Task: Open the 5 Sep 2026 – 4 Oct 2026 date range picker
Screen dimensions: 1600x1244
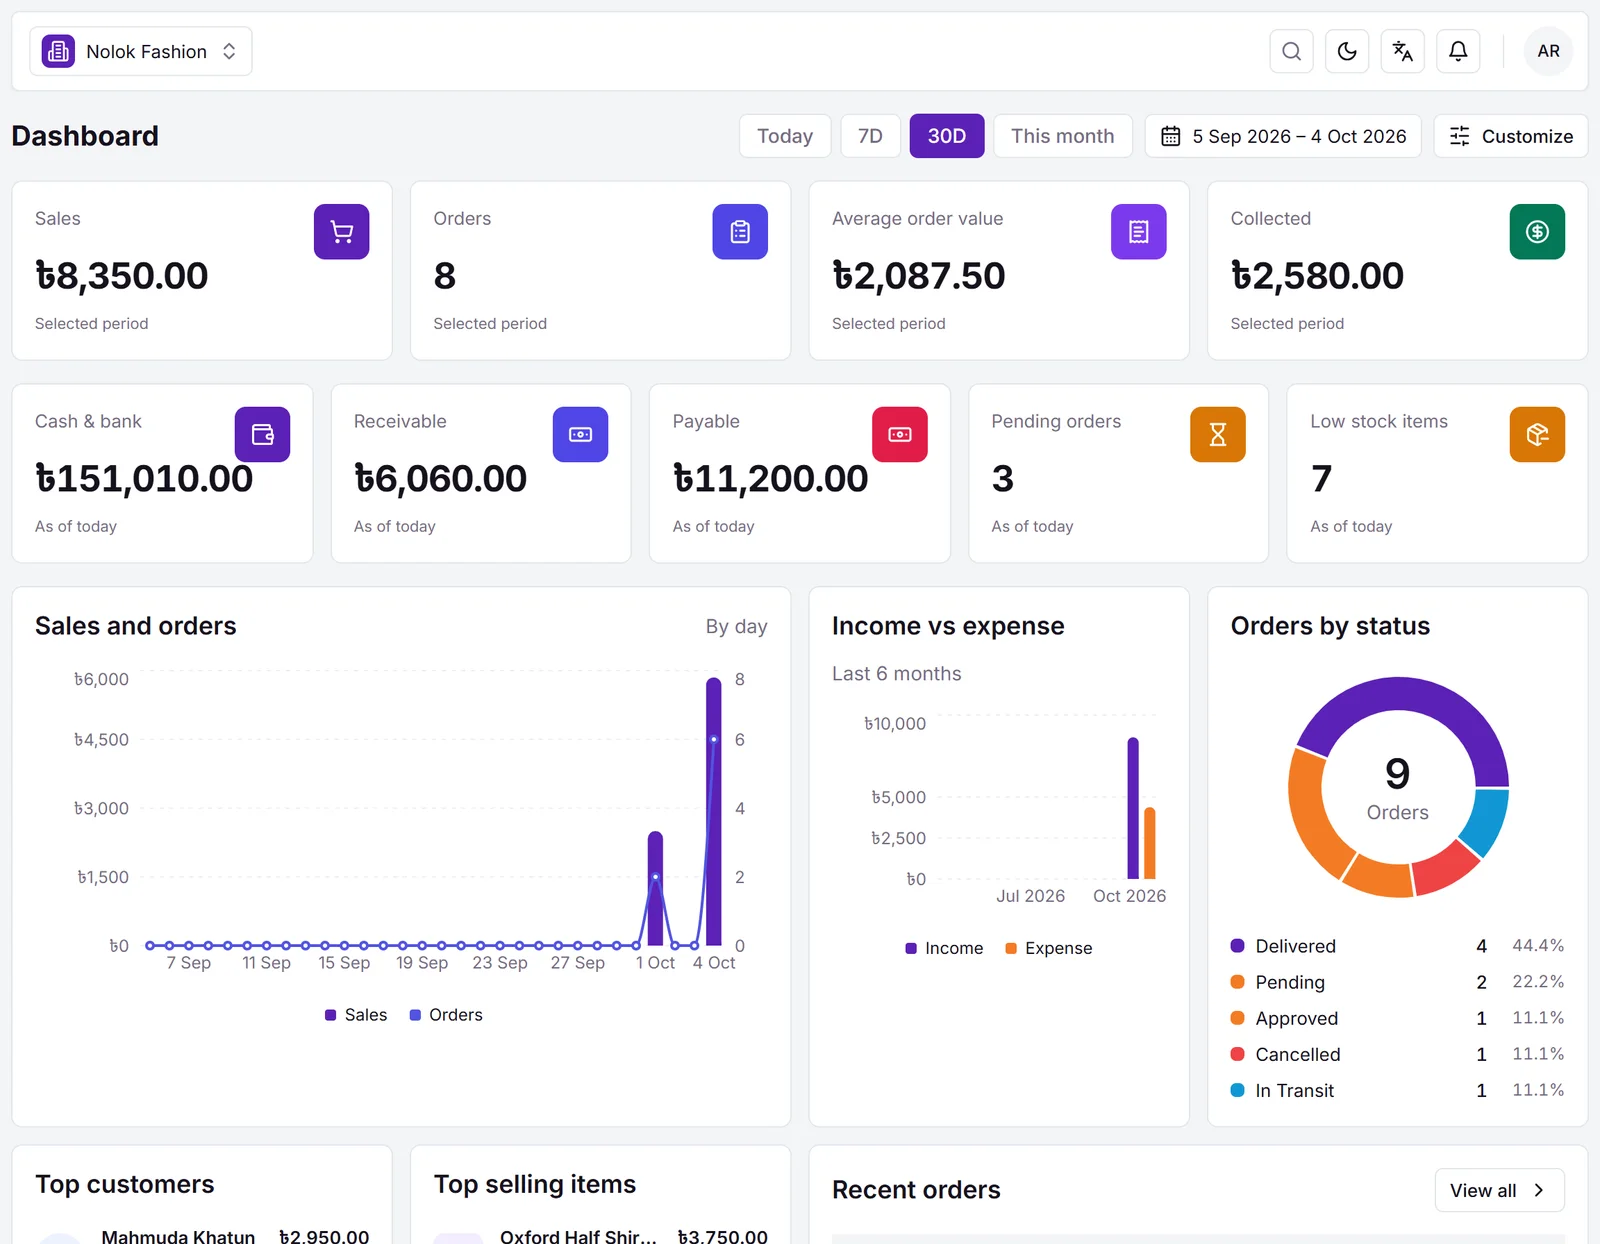Action: click(1283, 136)
